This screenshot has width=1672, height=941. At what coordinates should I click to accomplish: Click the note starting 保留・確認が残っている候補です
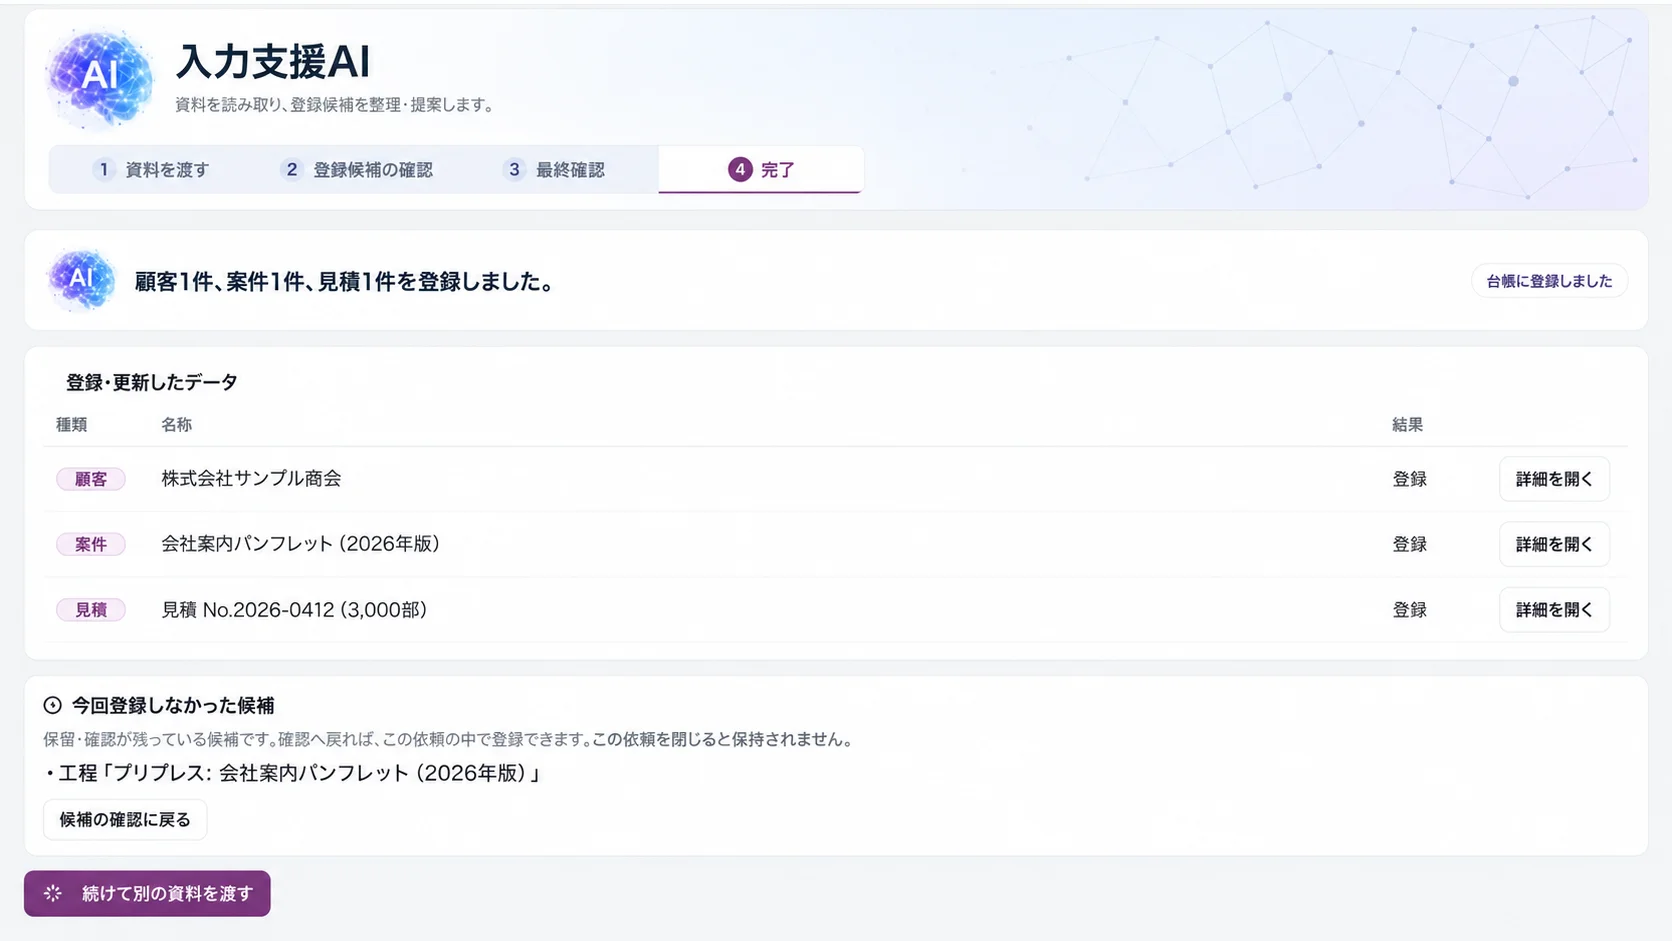point(448,739)
